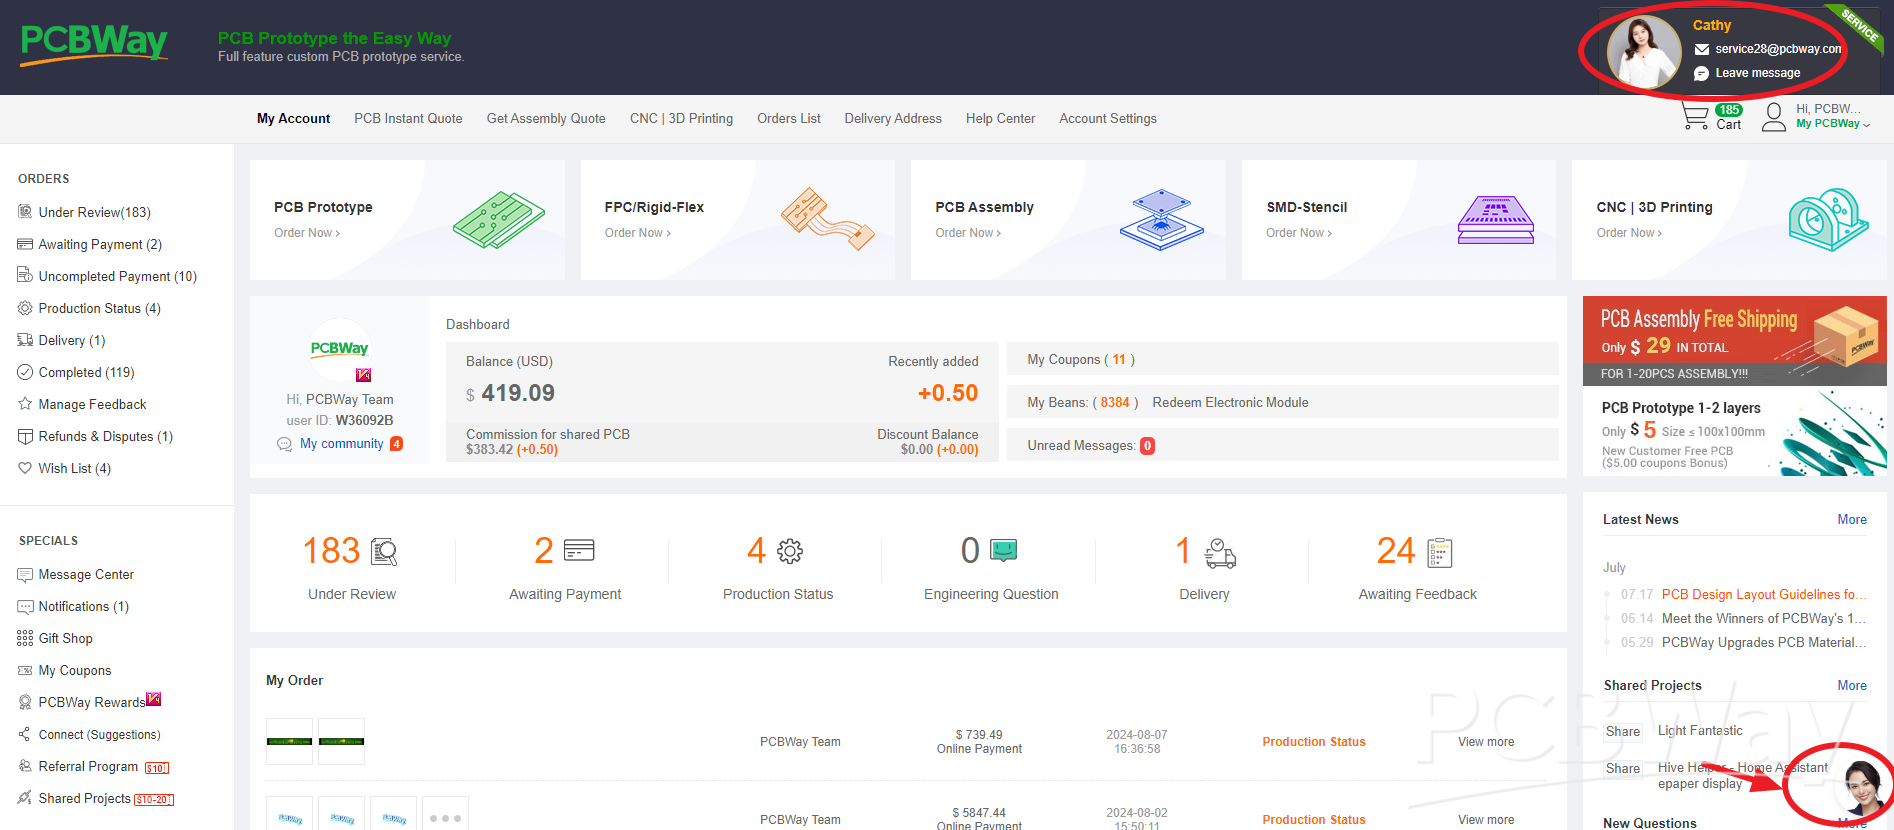Click the Awaiting Payment card icon
This screenshot has height=830, width=1894.
[579, 550]
